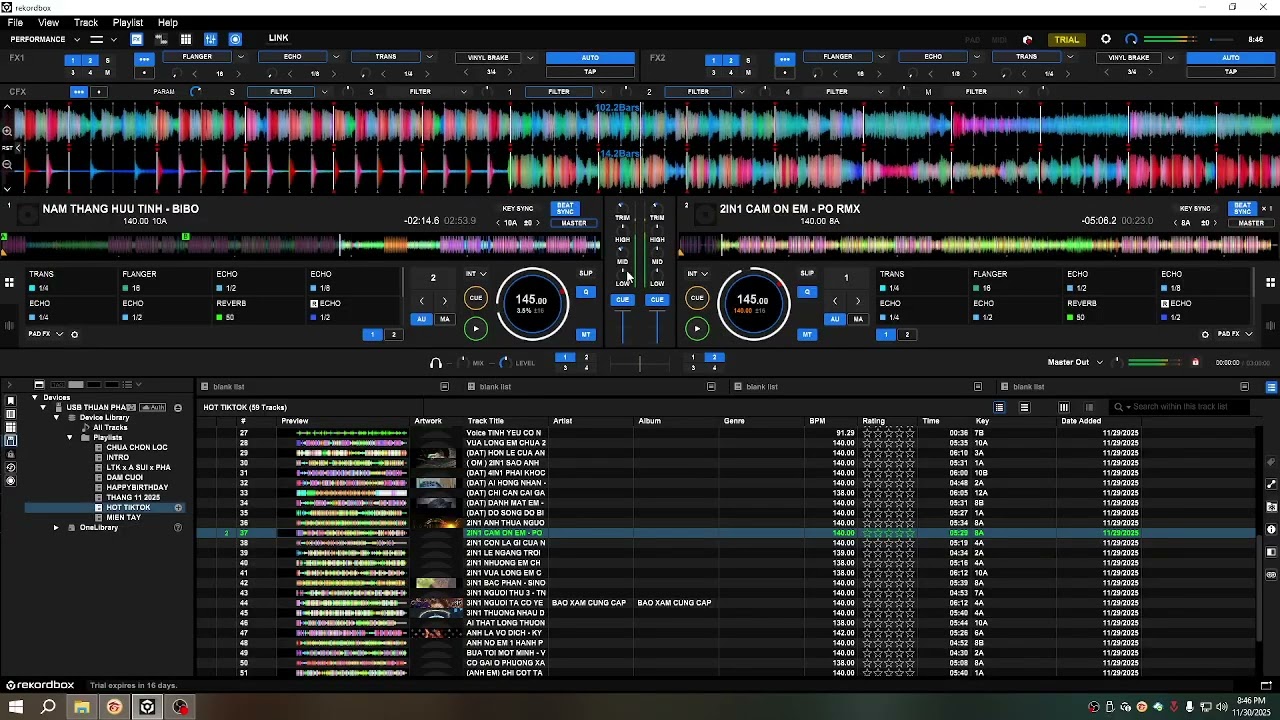Adjust channel 1 volume fader

[x=622, y=325]
